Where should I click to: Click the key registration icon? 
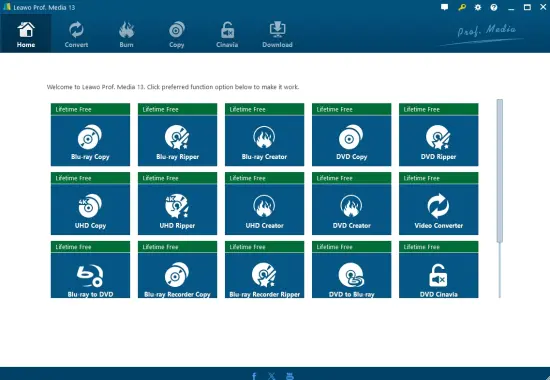(x=462, y=7)
